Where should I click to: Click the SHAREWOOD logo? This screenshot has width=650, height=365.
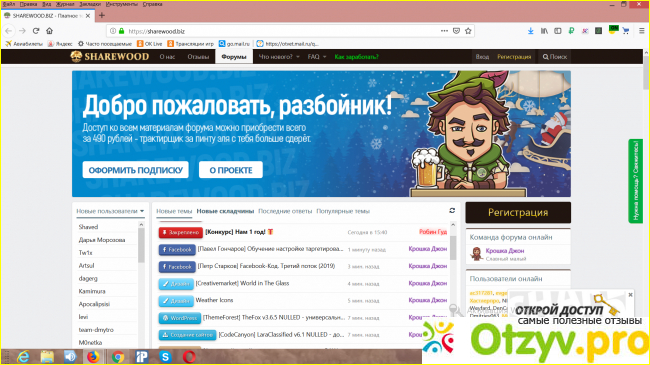109,57
